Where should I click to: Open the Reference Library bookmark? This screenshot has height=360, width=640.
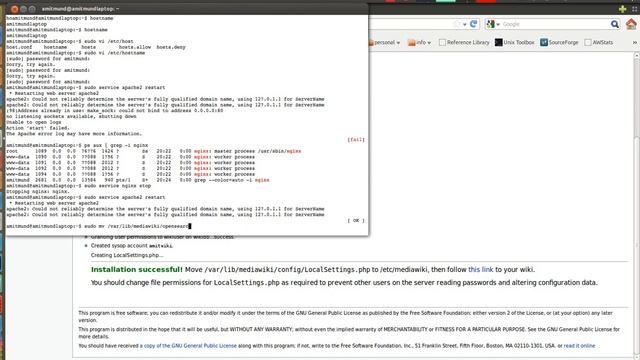pyautogui.click(x=464, y=42)
